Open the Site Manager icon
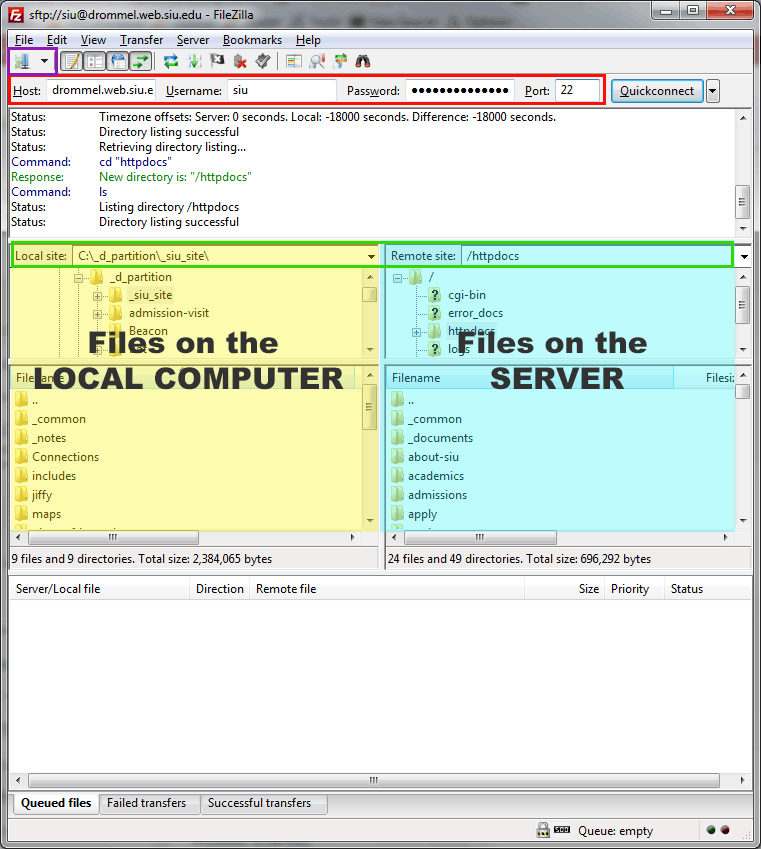Screen dimensions: 761x849 click(22, 61)
